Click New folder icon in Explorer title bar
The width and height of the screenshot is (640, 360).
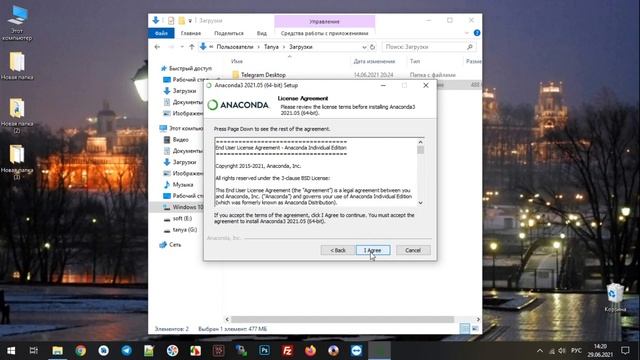(181, 20)
